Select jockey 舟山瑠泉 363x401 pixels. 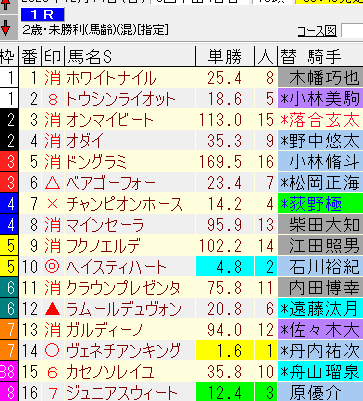321,372
